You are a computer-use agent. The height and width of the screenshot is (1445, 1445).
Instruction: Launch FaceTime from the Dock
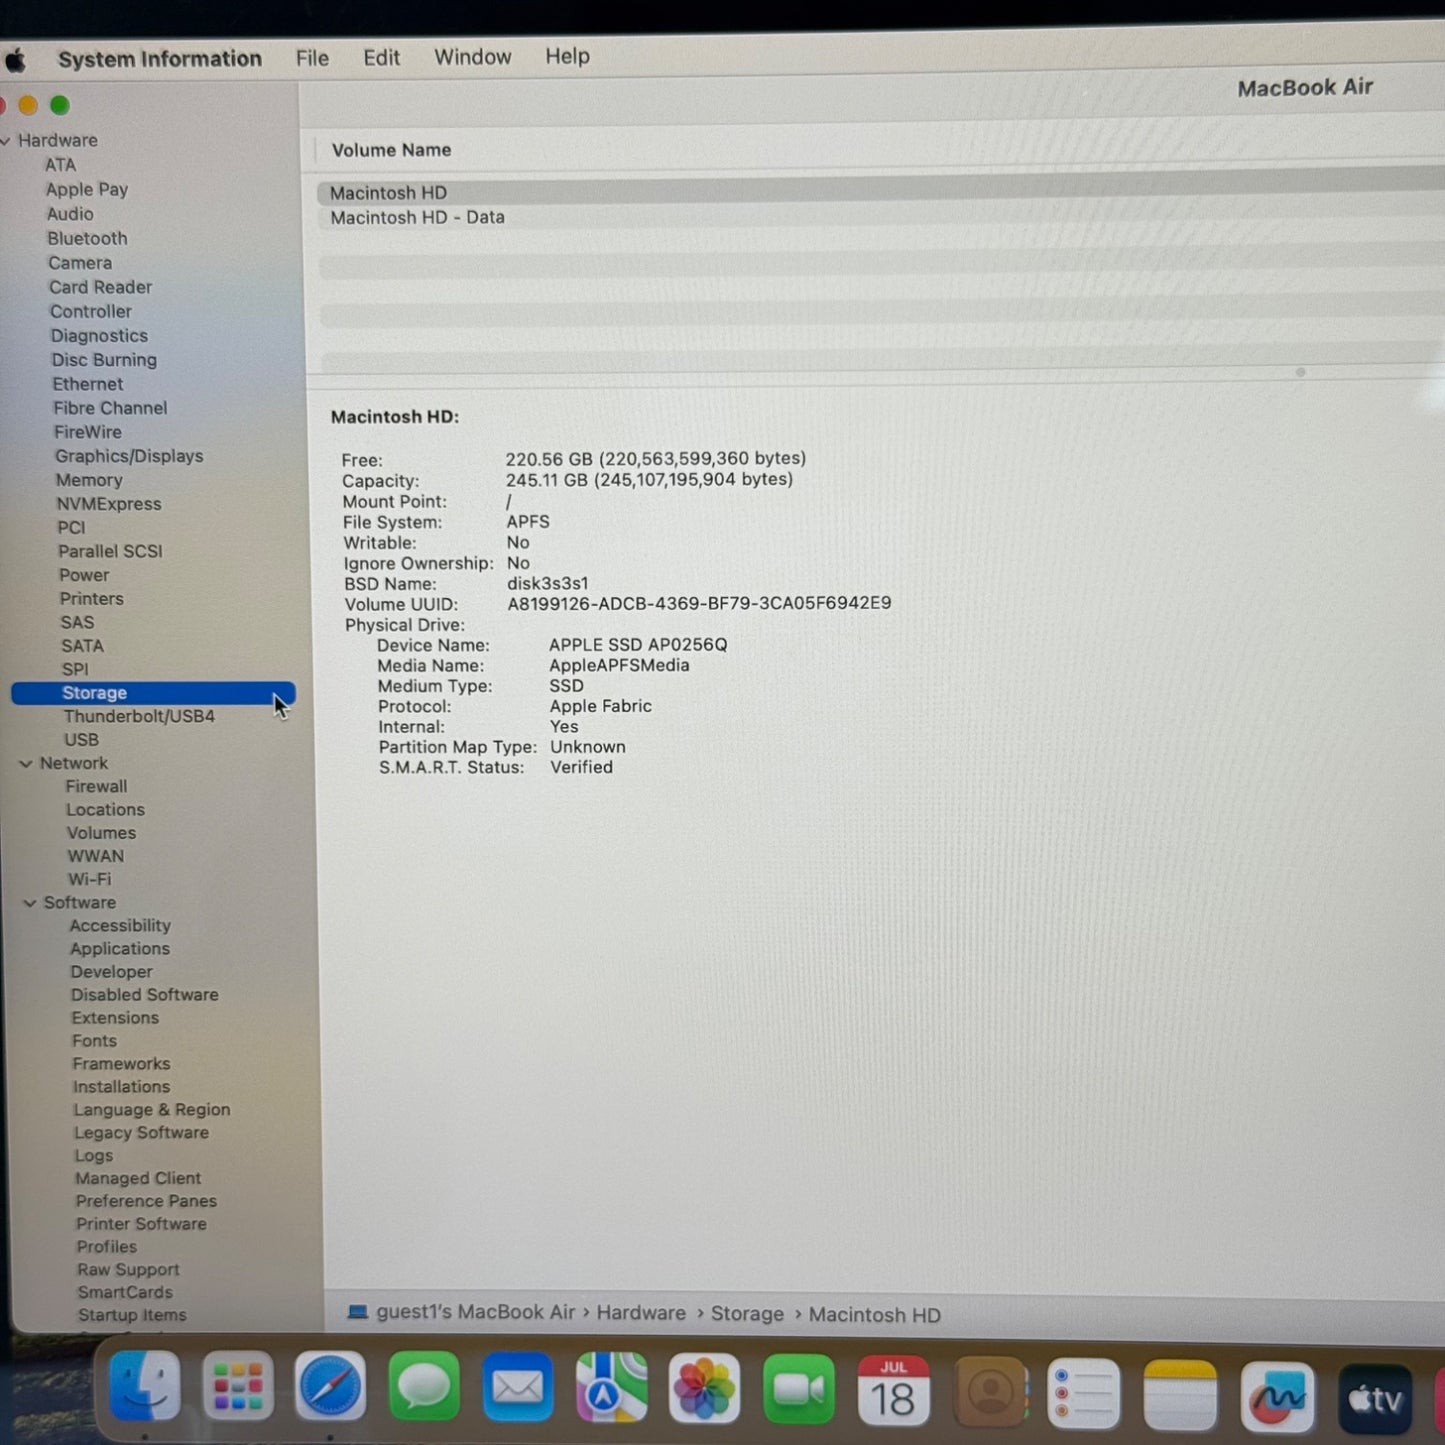click(798, 1390)
